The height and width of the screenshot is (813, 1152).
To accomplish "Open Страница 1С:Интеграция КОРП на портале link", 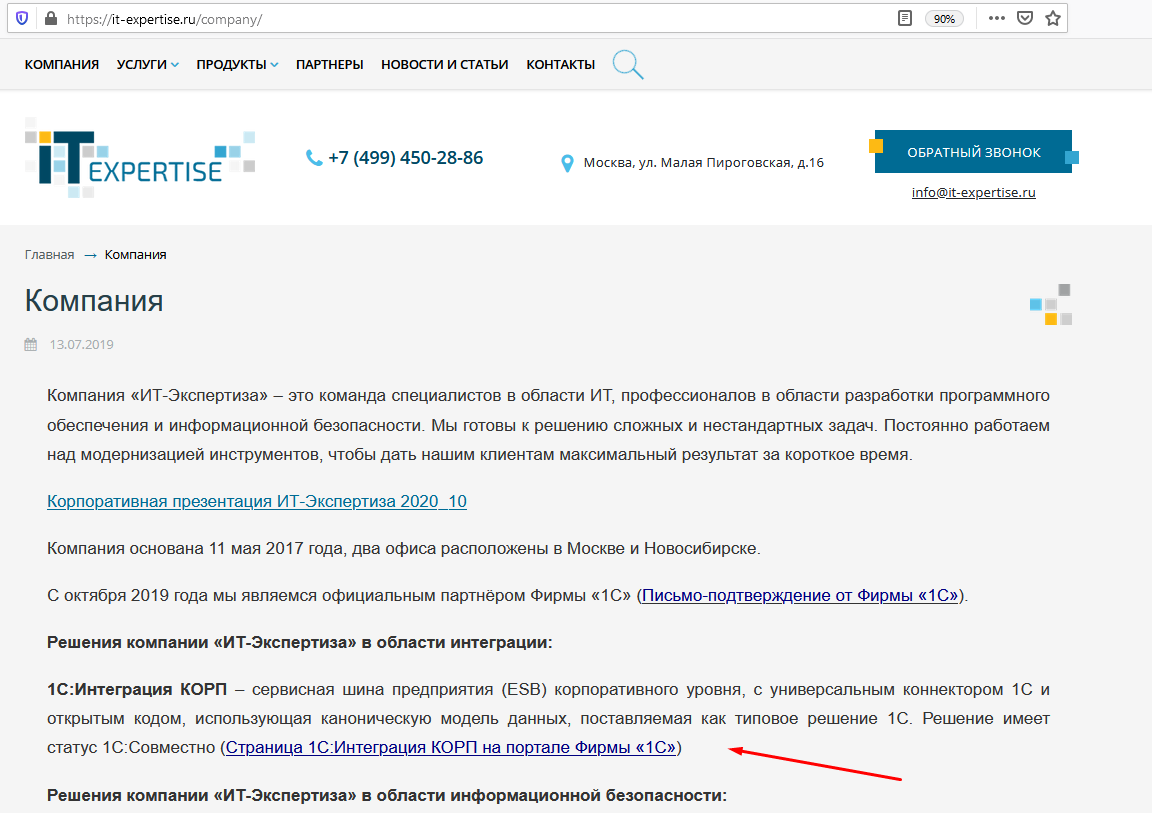I will [x=450, y=748].
